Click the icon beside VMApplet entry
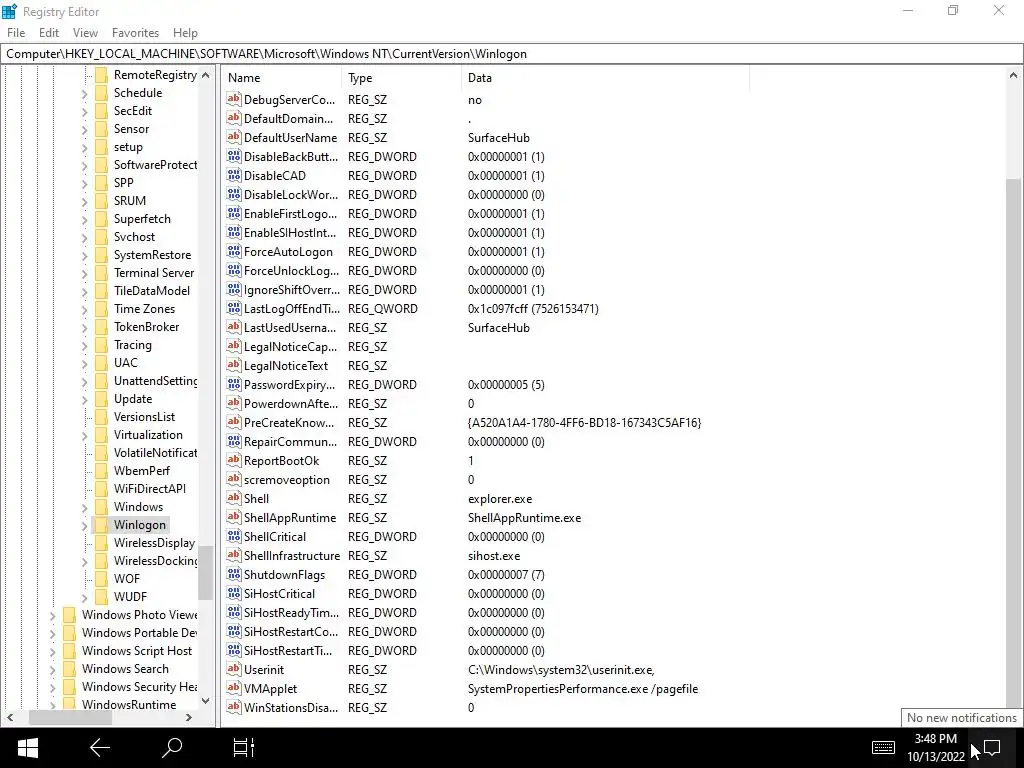Viewport: 1024px width, 768px height. click(234, 688)
